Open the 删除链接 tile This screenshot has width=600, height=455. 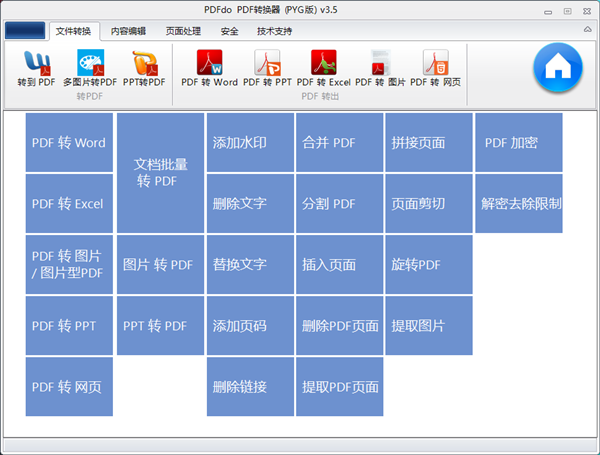tap(250, 387)
